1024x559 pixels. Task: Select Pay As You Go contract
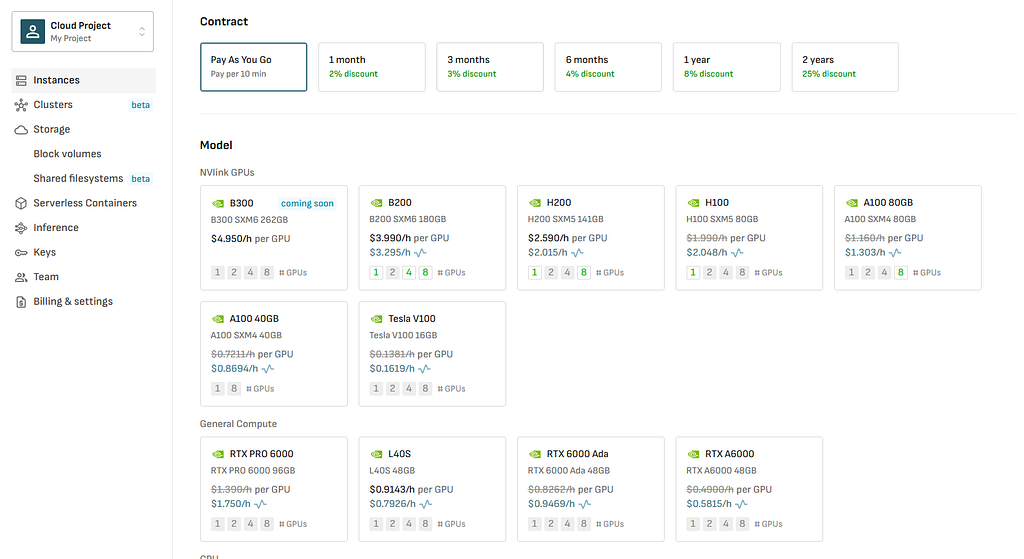click(253, 67)
